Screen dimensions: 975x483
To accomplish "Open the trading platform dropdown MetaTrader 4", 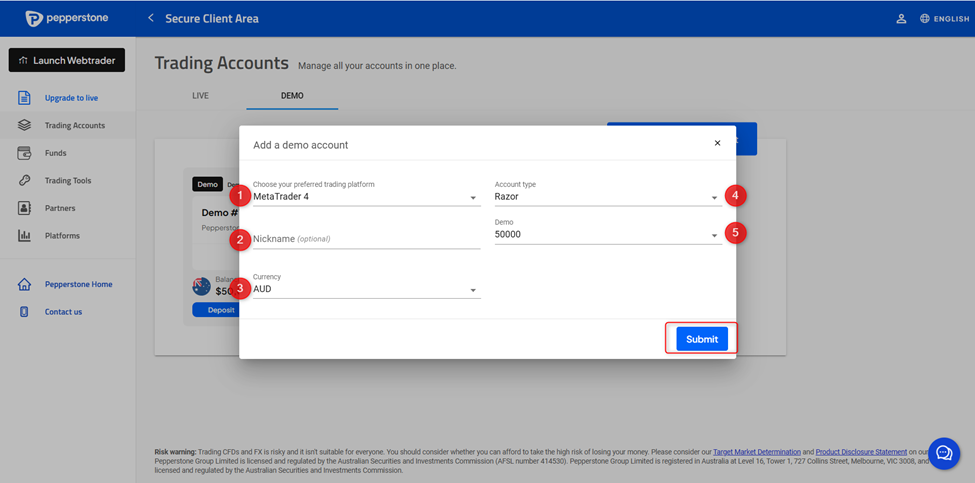I will pos(366,197).
